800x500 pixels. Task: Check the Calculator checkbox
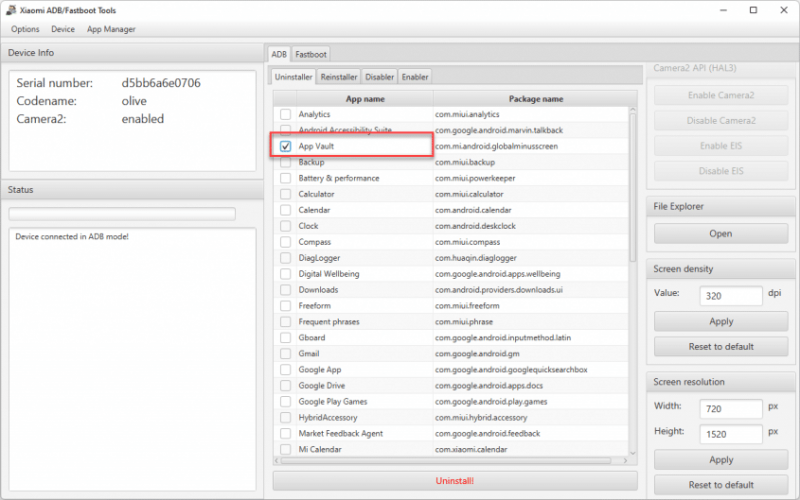click(285, 194)
